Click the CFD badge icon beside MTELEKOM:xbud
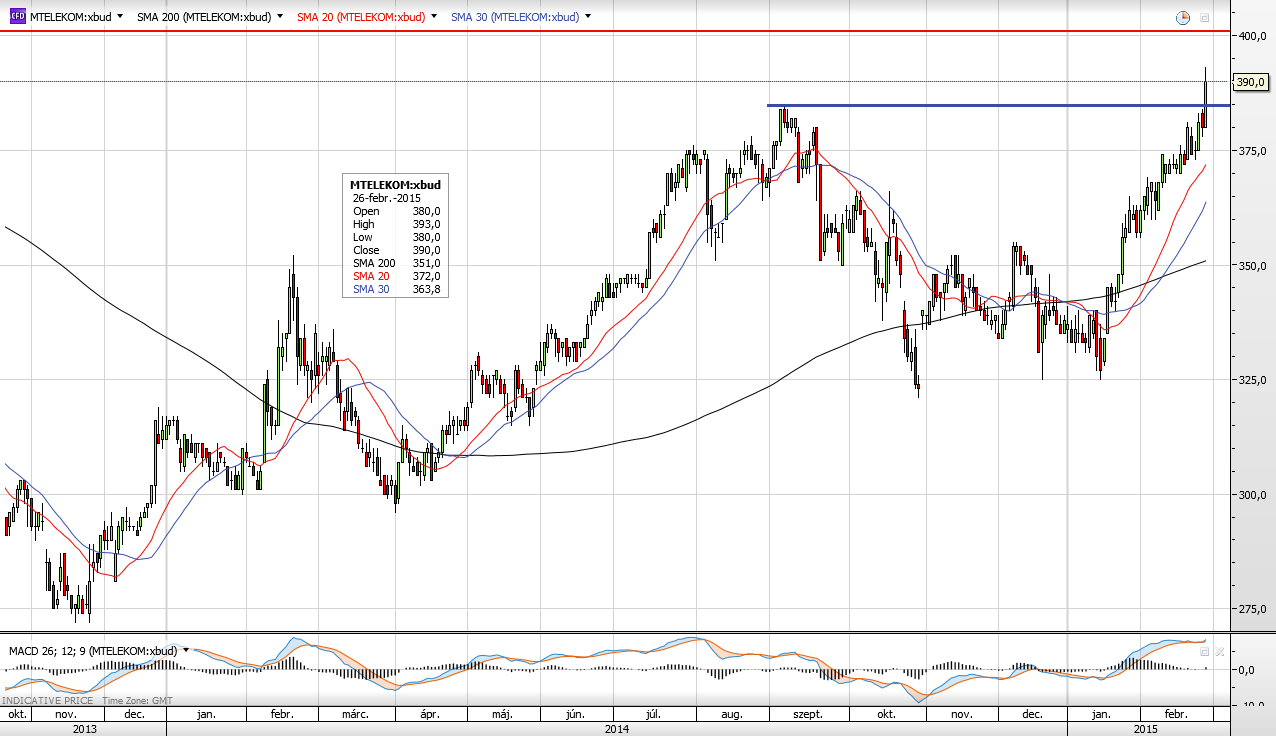Viewport: 1276px width, 736px height. click(17, 17)
